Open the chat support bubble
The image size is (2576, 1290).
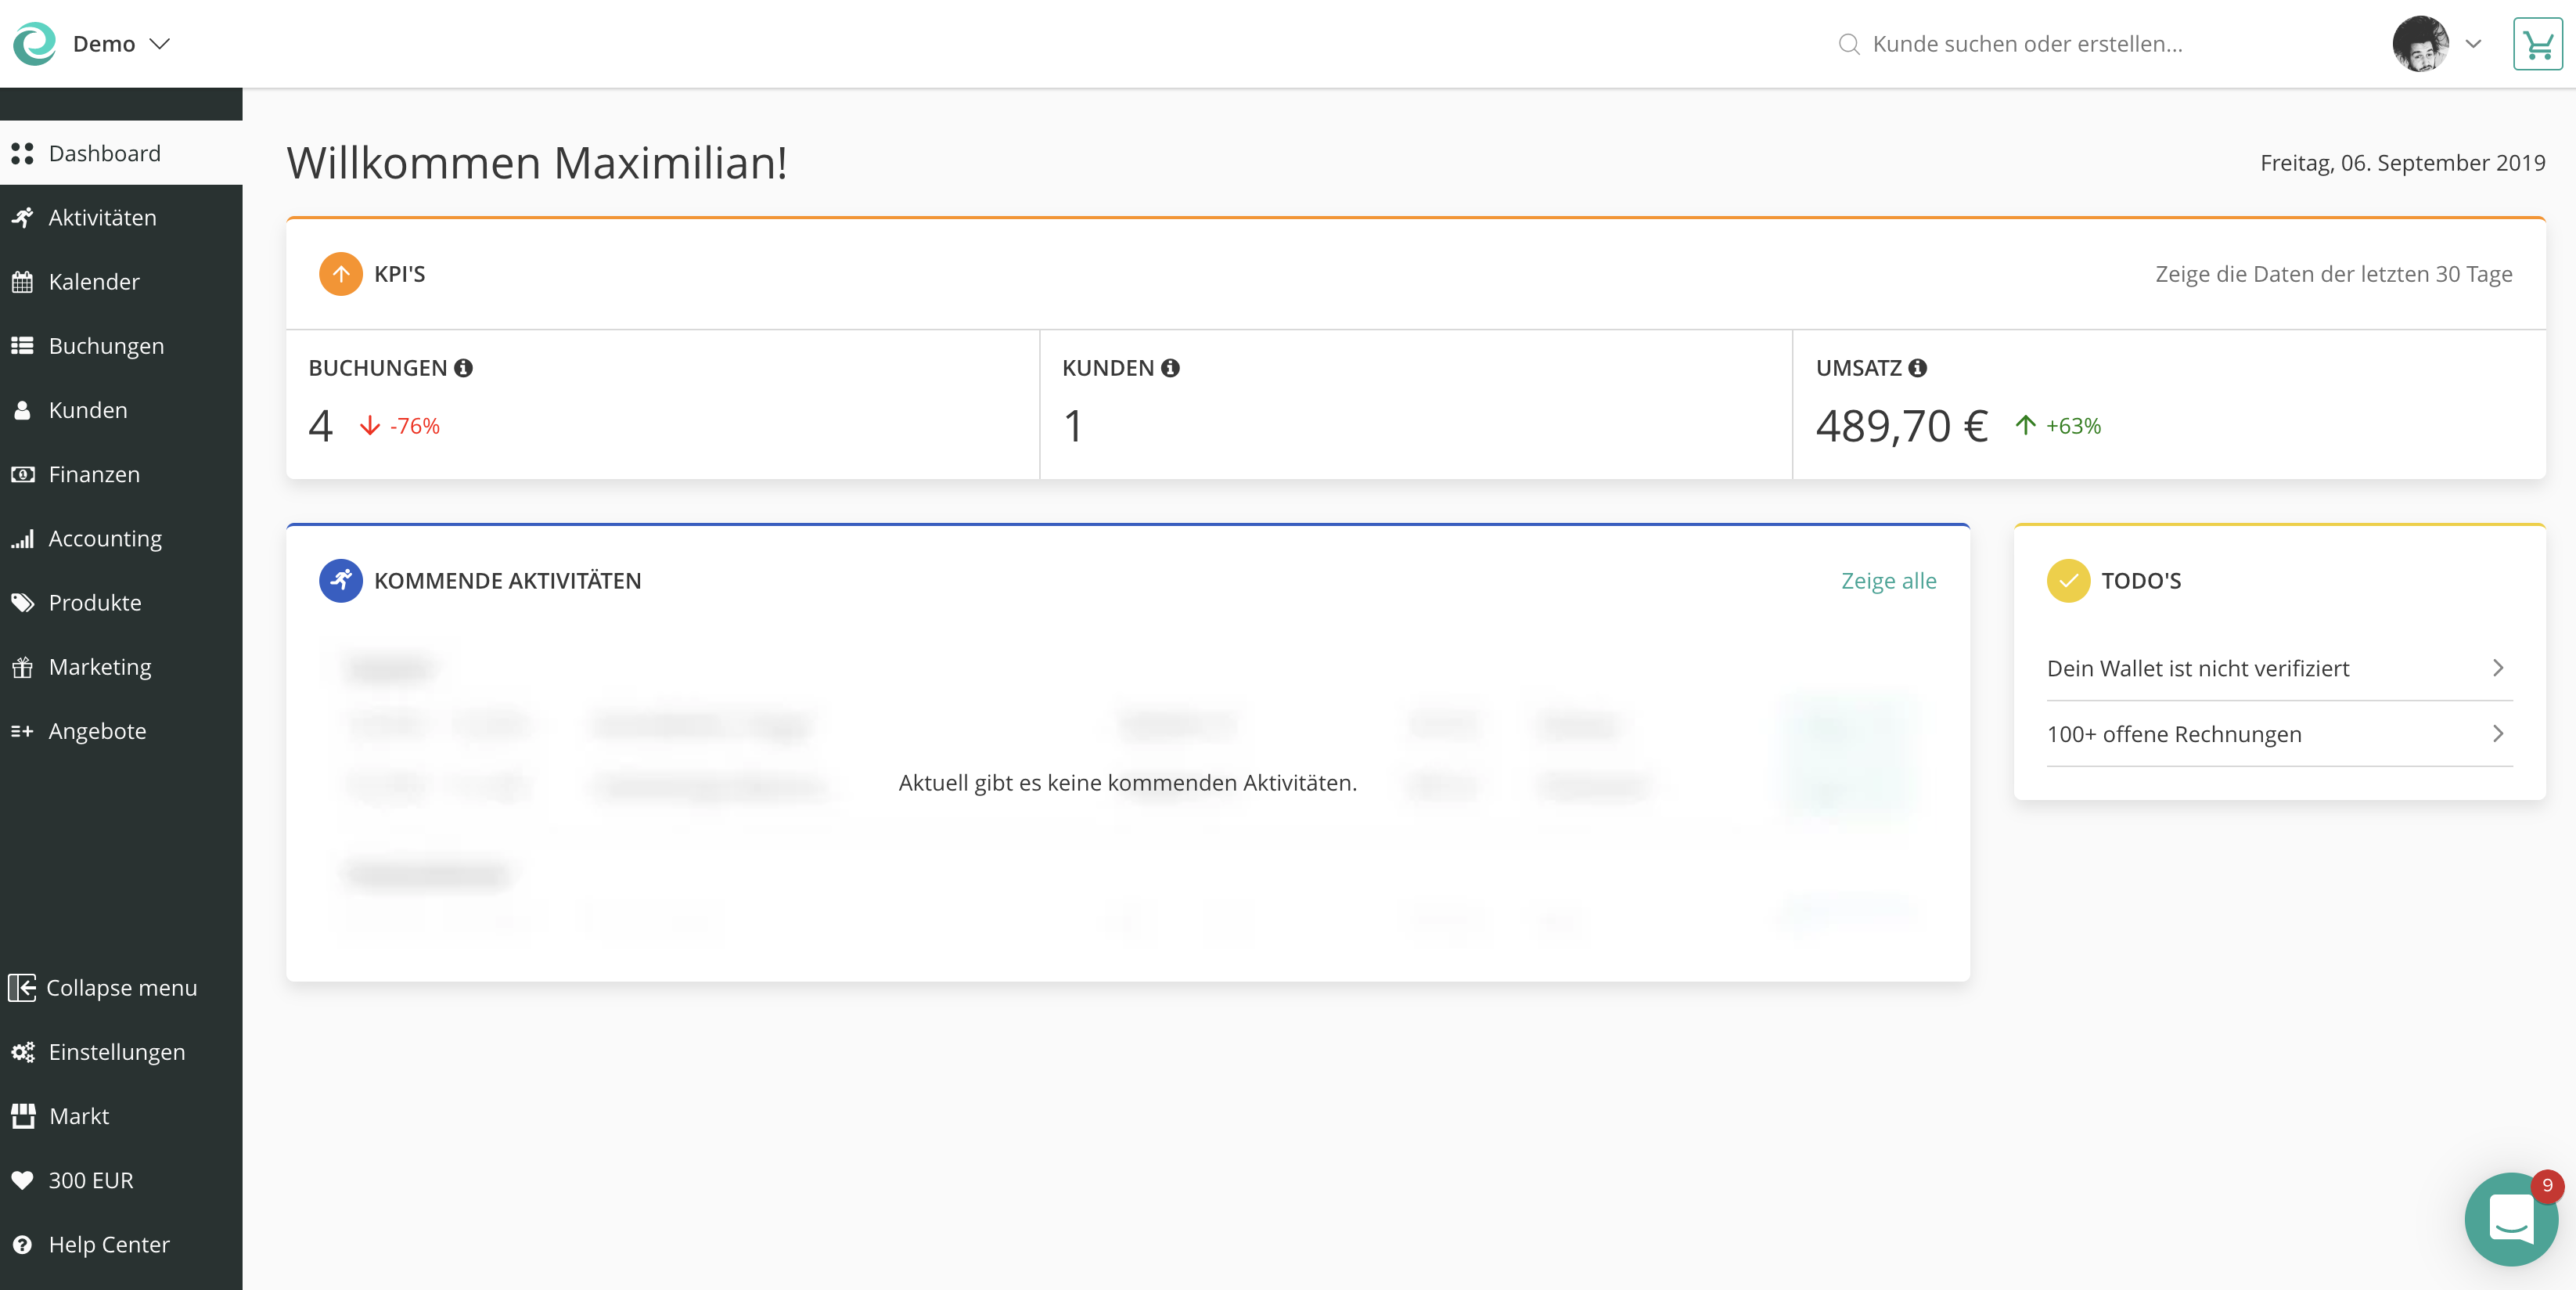[2510, 1218]
